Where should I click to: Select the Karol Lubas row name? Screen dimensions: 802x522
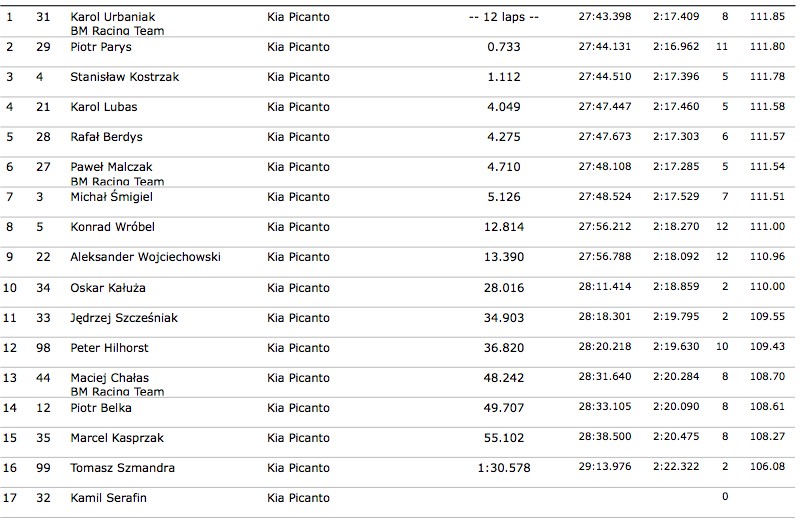(104, 107)
